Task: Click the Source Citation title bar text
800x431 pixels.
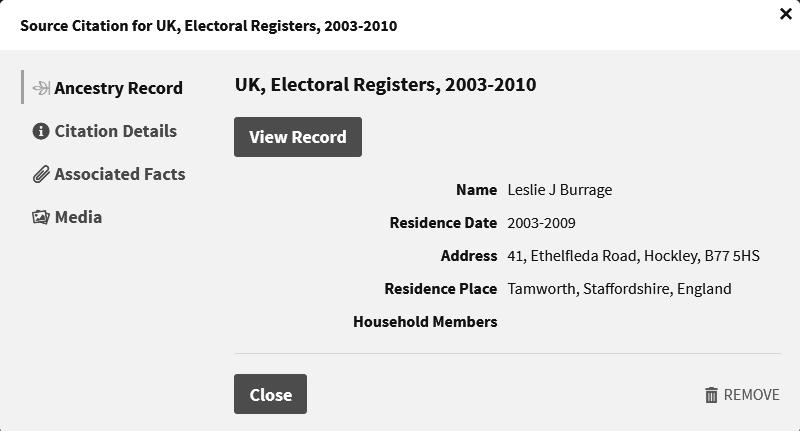Action: pyautogui.click(x=208, y=26)
